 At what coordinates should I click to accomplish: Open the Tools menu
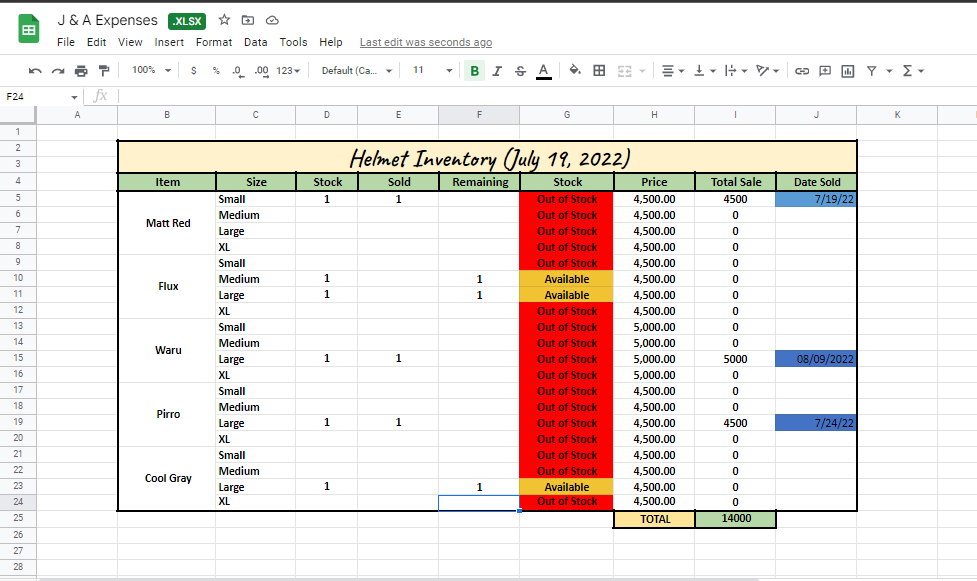[x=293, y=42]
